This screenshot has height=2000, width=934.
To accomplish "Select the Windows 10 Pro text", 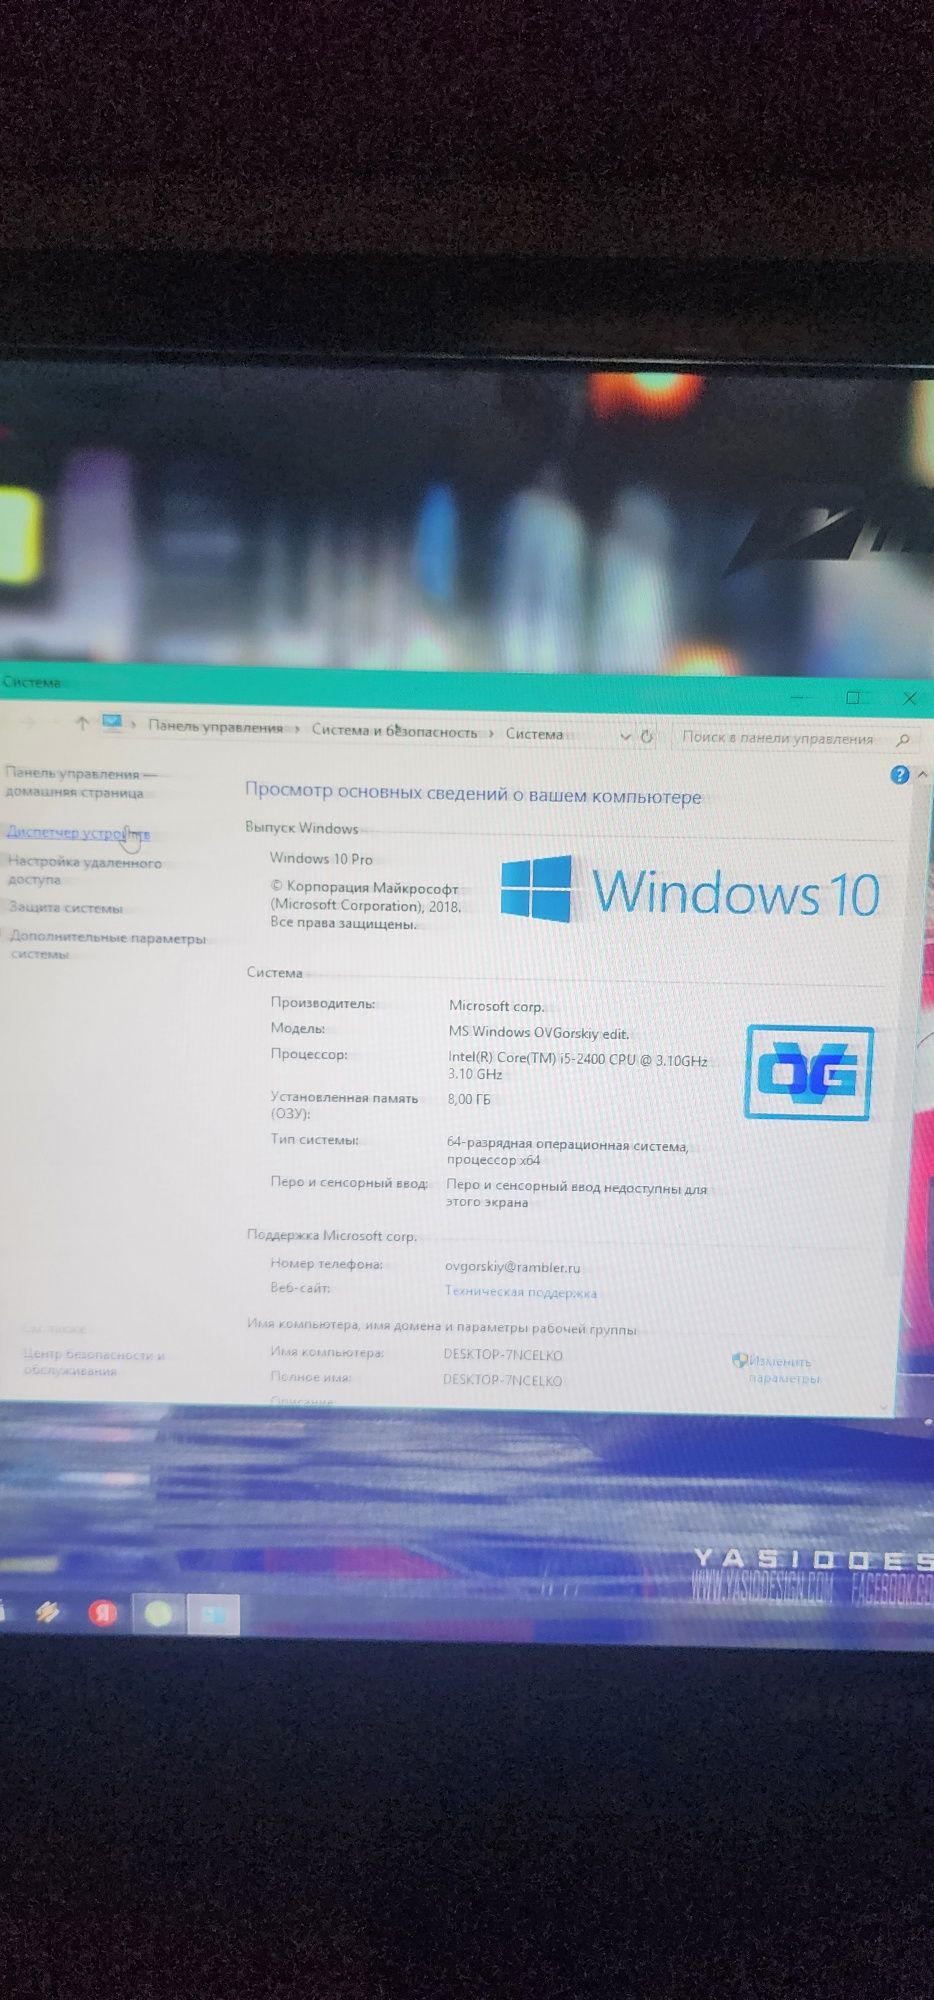I will coord(321,858).
